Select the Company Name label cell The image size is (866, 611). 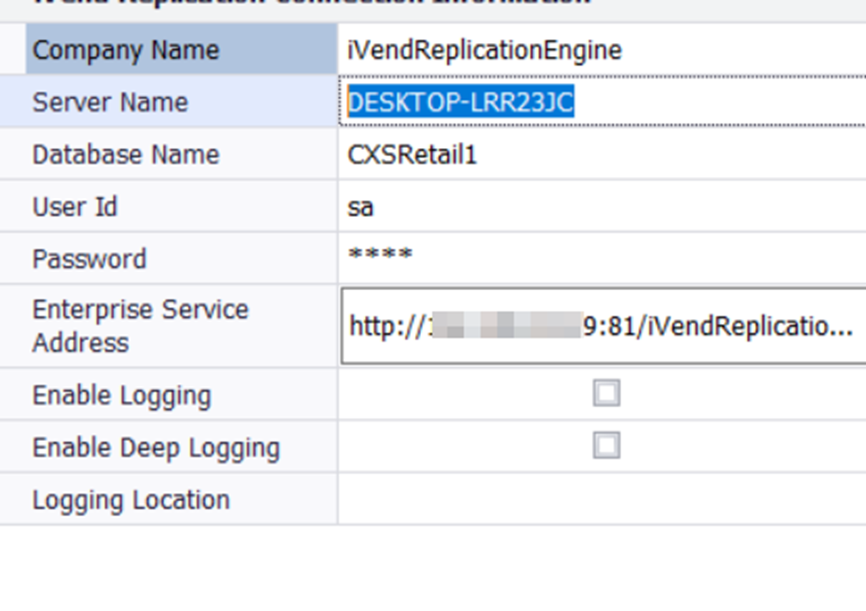pos(182,50)
